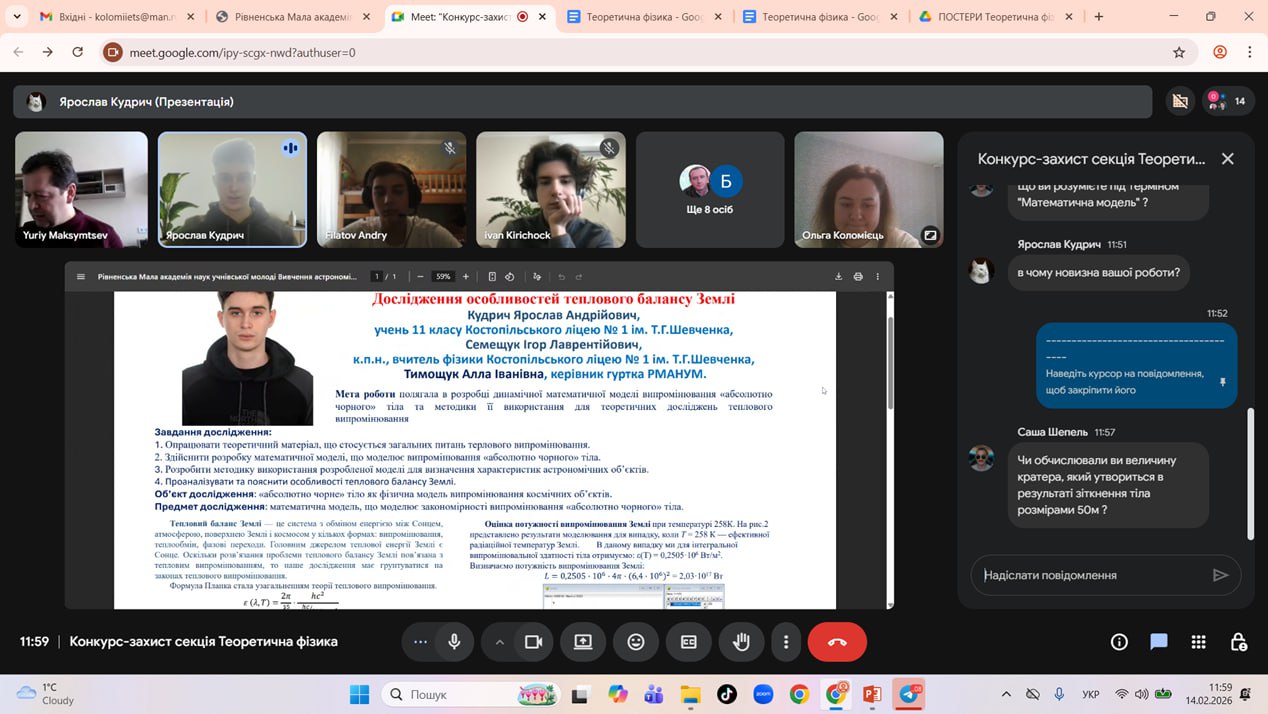
Task: Expand video settings arrow beside camera
Action: (499, 642)
